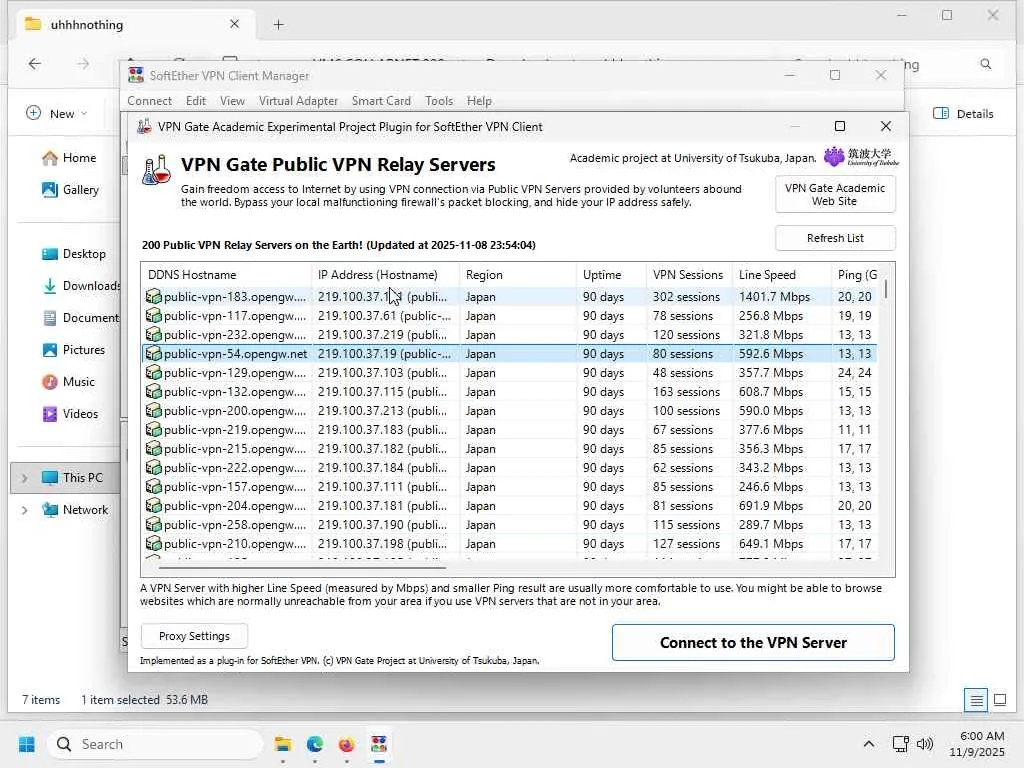1024x768 pixels.
Task: Click the server icon of public-vpn-117 row
Action: (153, 315)
